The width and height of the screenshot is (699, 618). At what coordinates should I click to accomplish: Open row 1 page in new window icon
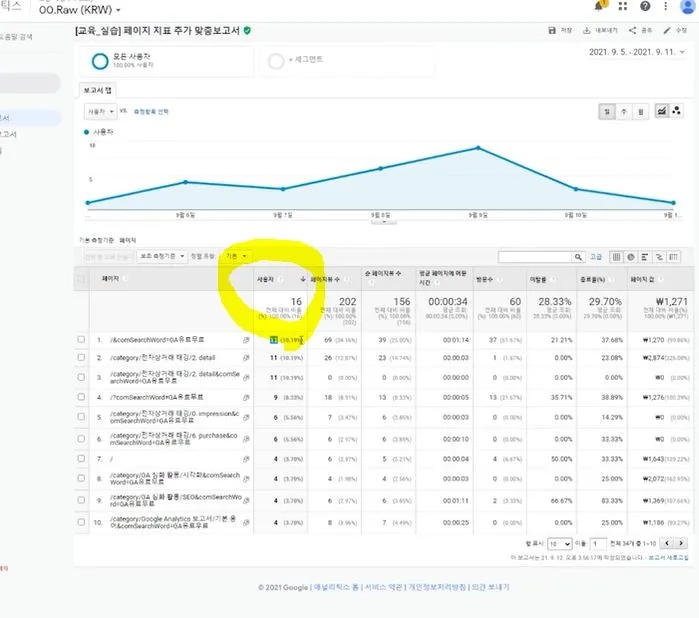tap(246, 340)
